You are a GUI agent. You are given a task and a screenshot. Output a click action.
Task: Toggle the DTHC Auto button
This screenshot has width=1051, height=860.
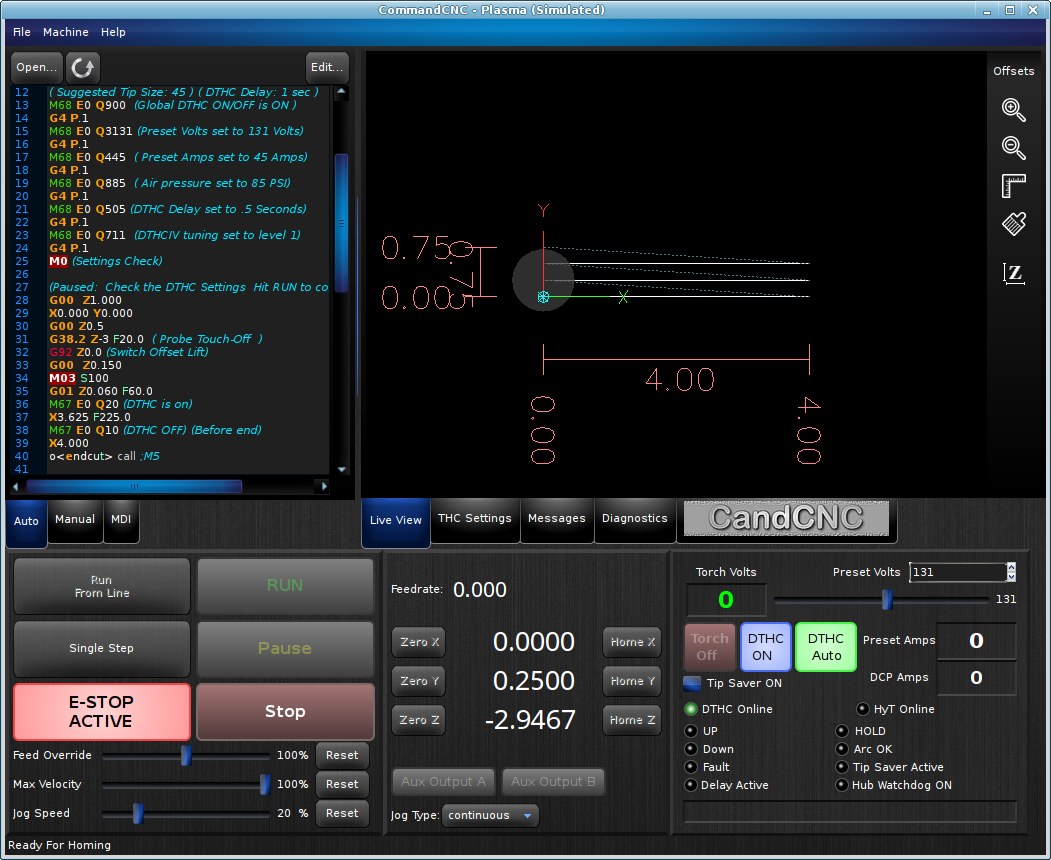[x=826, y=647]
